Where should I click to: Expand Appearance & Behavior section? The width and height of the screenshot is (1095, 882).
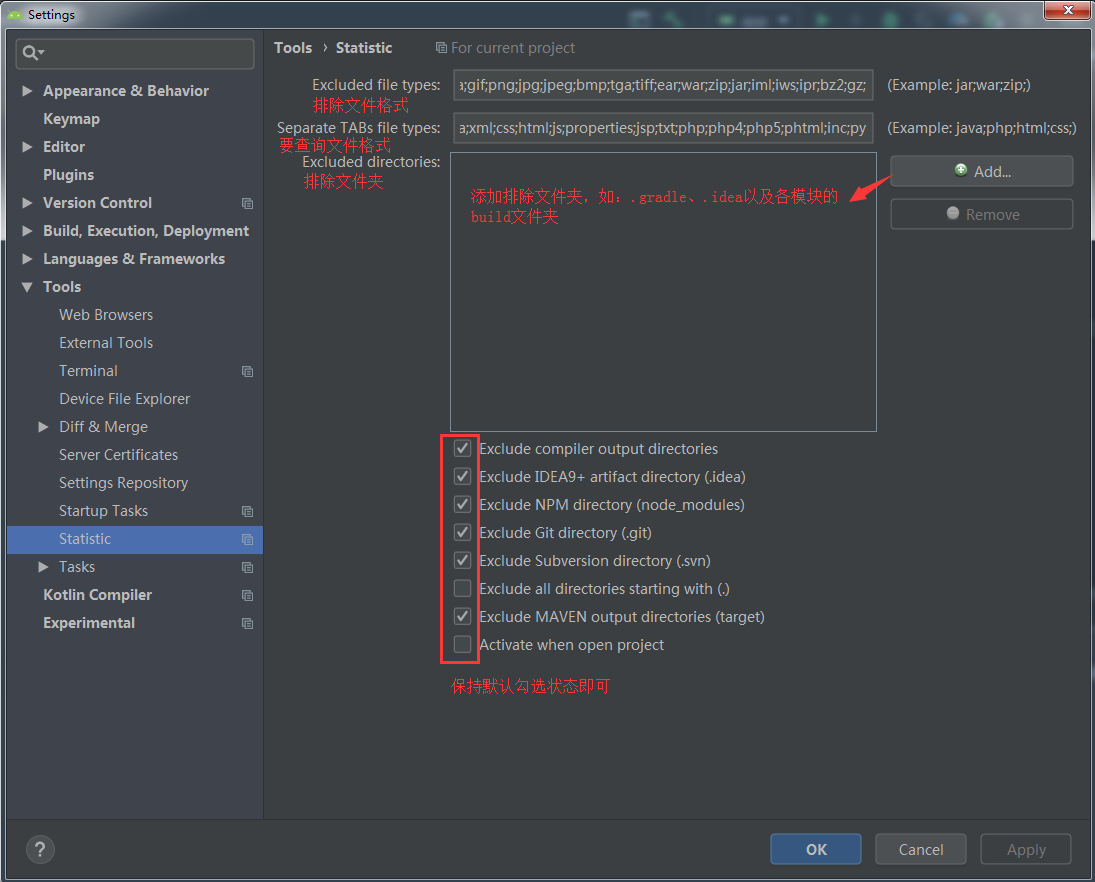25,90
